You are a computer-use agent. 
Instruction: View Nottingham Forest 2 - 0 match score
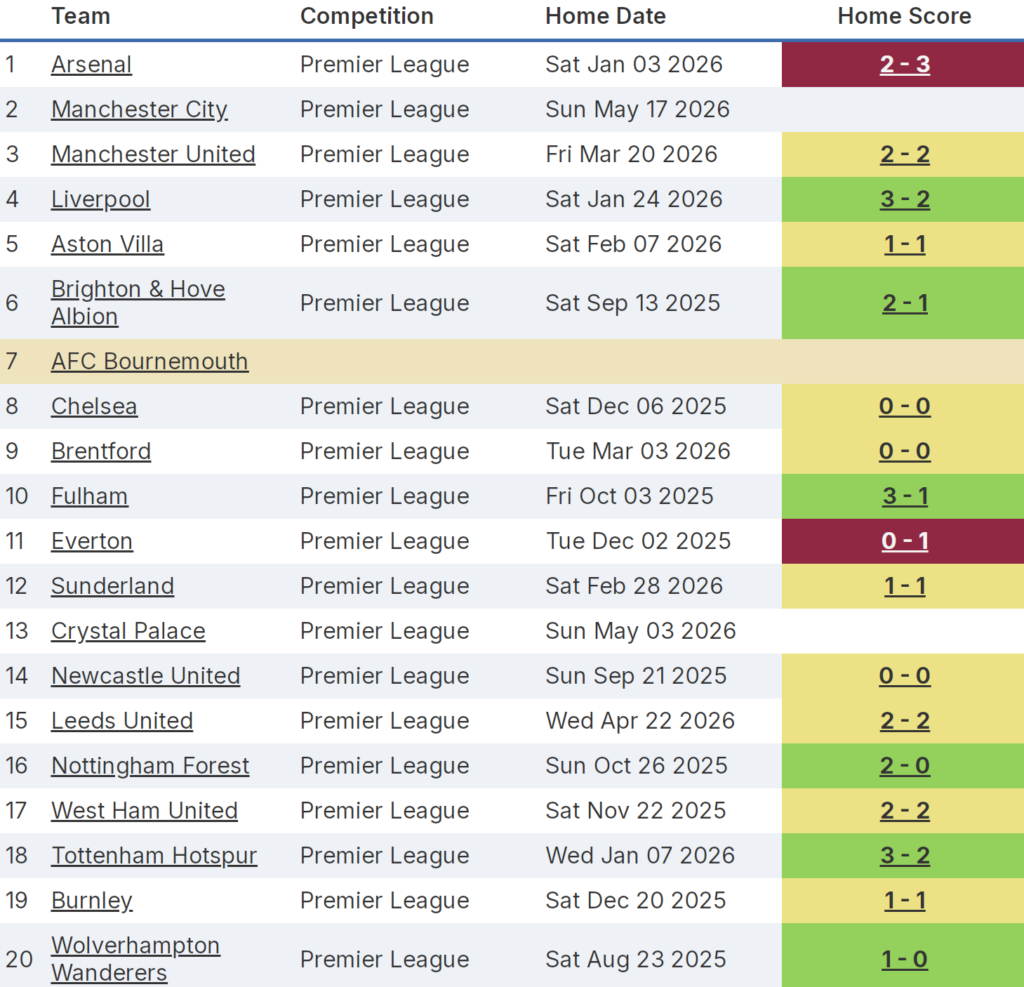pos(905,767)
